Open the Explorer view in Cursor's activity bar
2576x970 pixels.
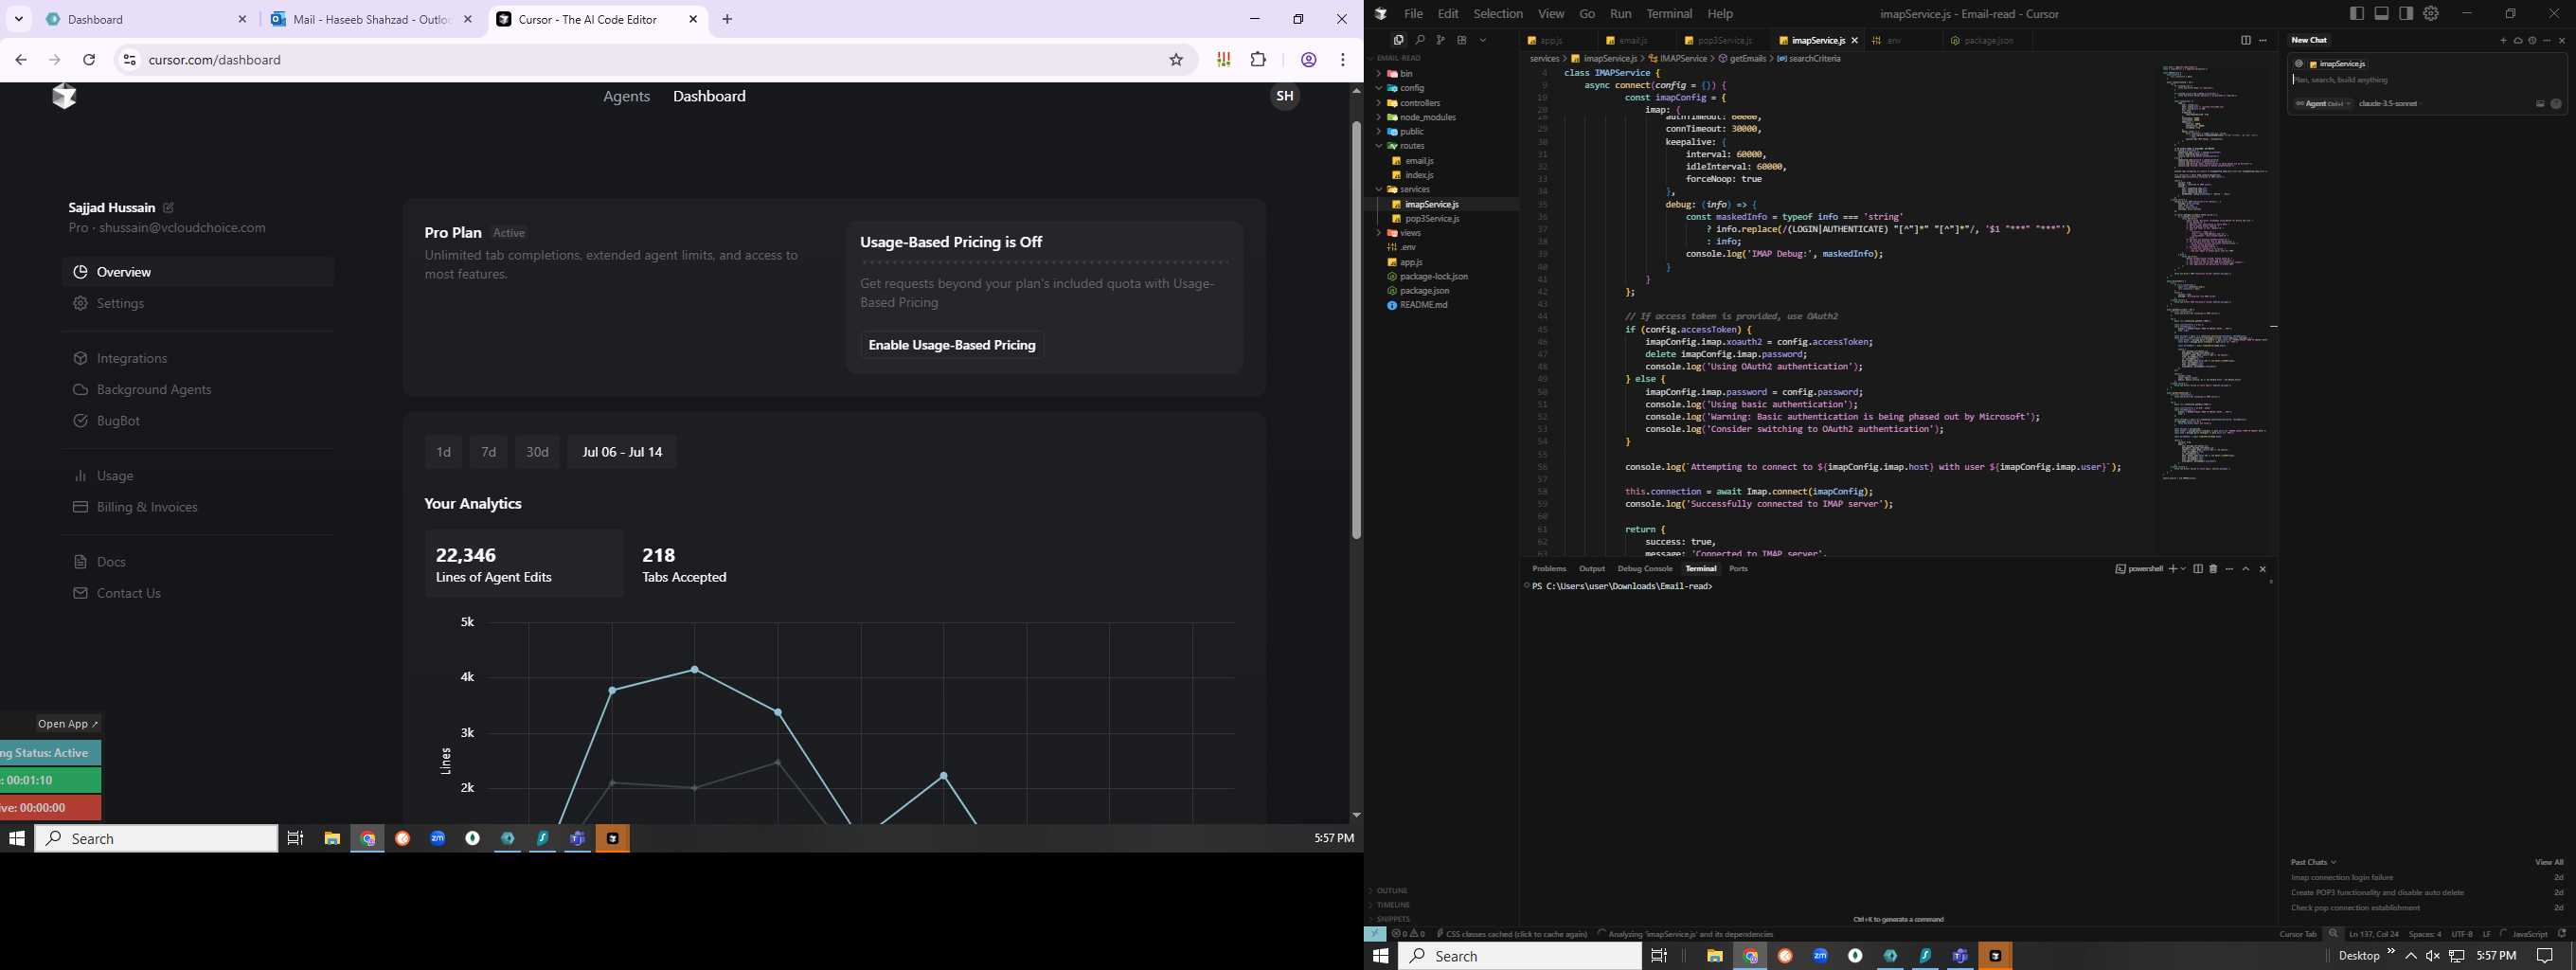[1398, 40]
